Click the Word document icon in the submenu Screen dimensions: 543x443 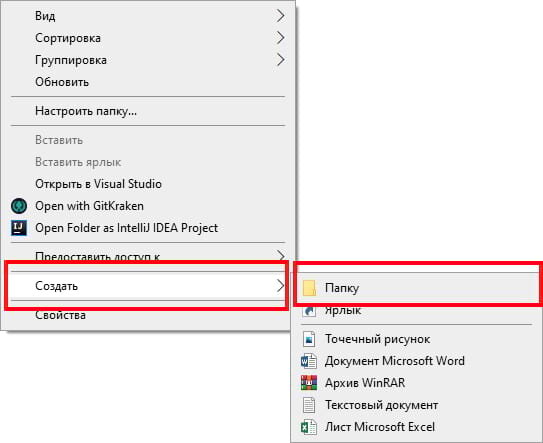pos(309,361)
